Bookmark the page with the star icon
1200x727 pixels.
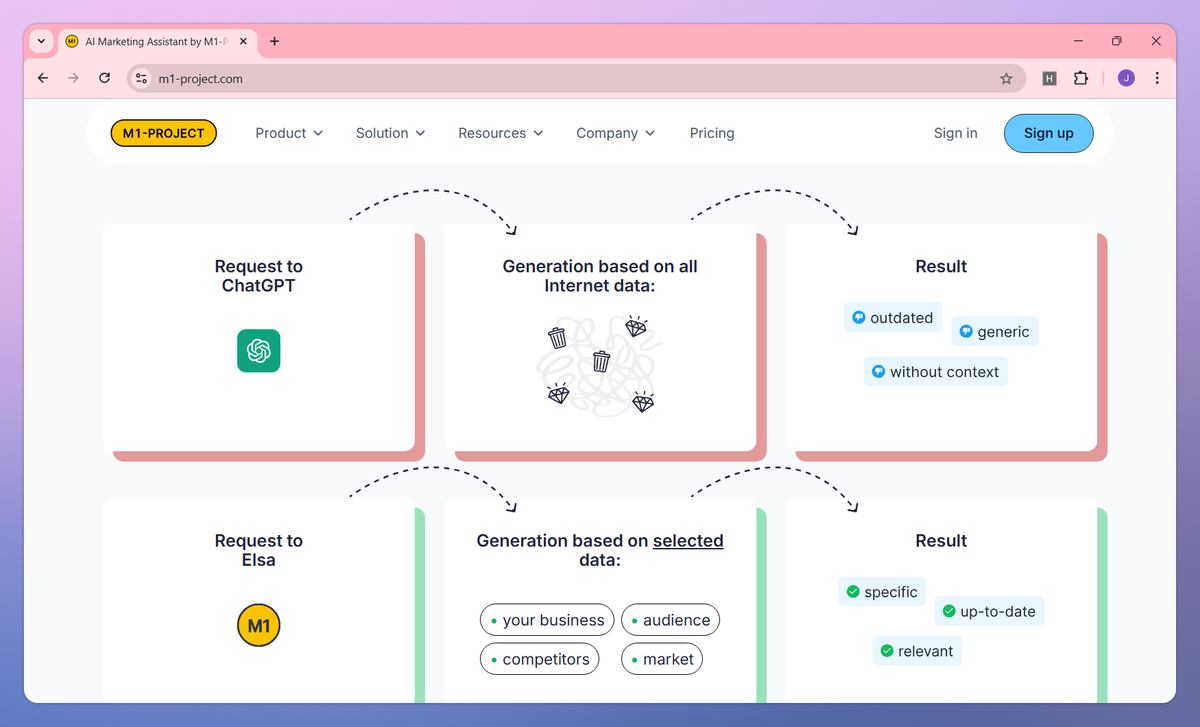1006,78
